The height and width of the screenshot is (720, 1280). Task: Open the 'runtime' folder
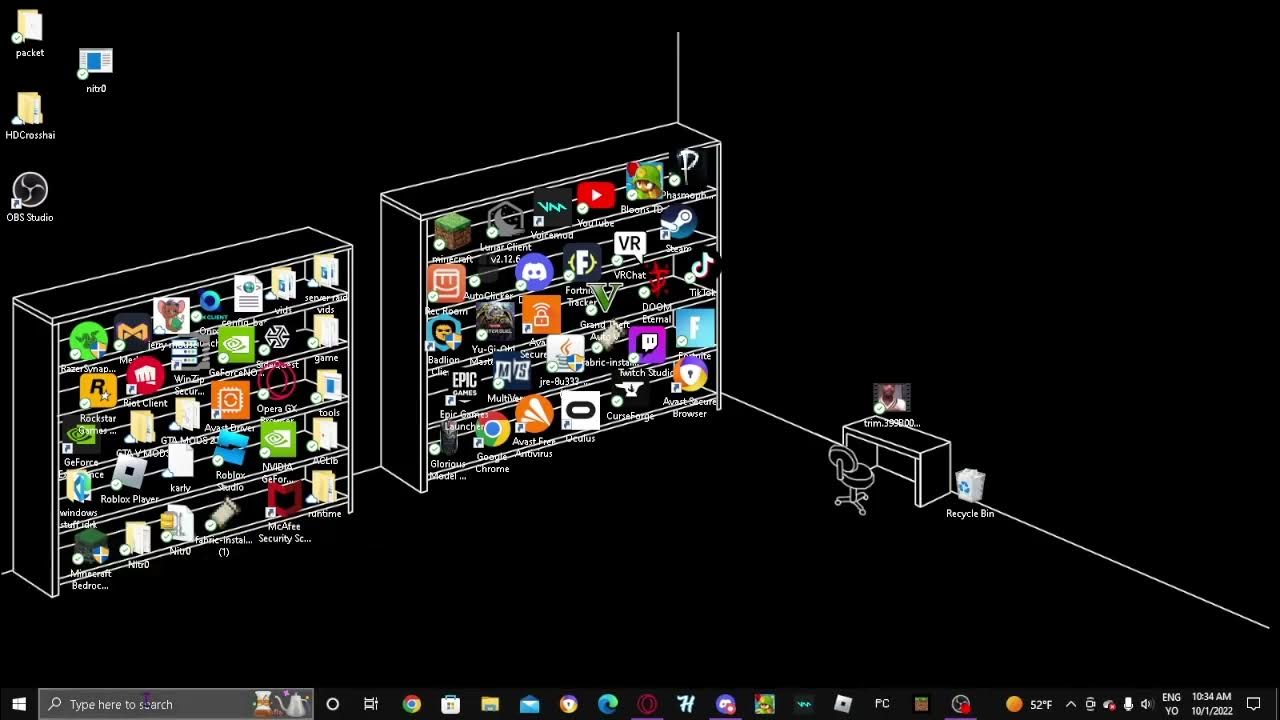(x=324, y=494)
